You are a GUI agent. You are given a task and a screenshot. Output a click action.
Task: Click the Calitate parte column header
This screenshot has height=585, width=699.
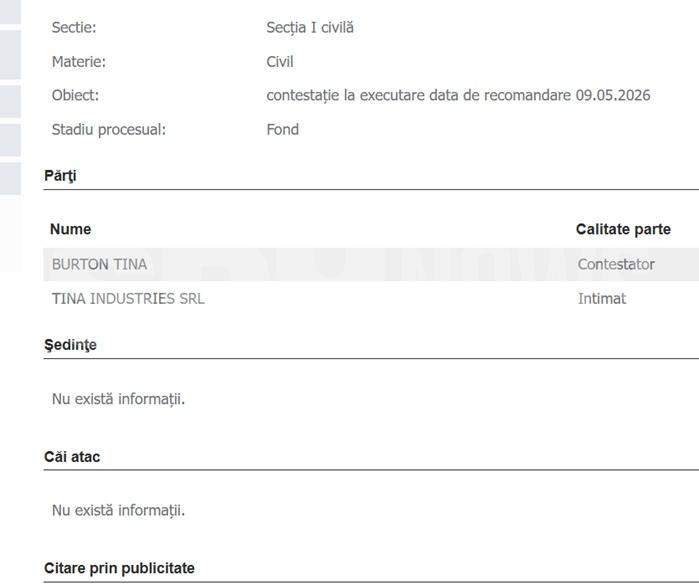point(623,229)
